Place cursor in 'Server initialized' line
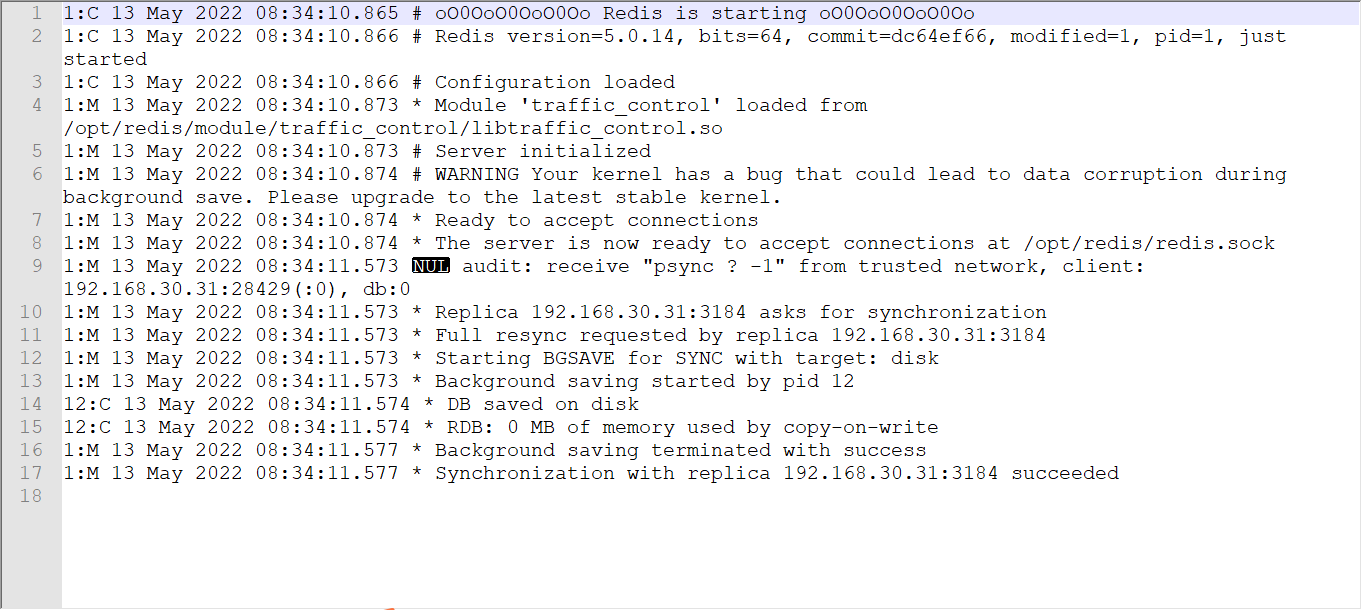 coord(542,151)
